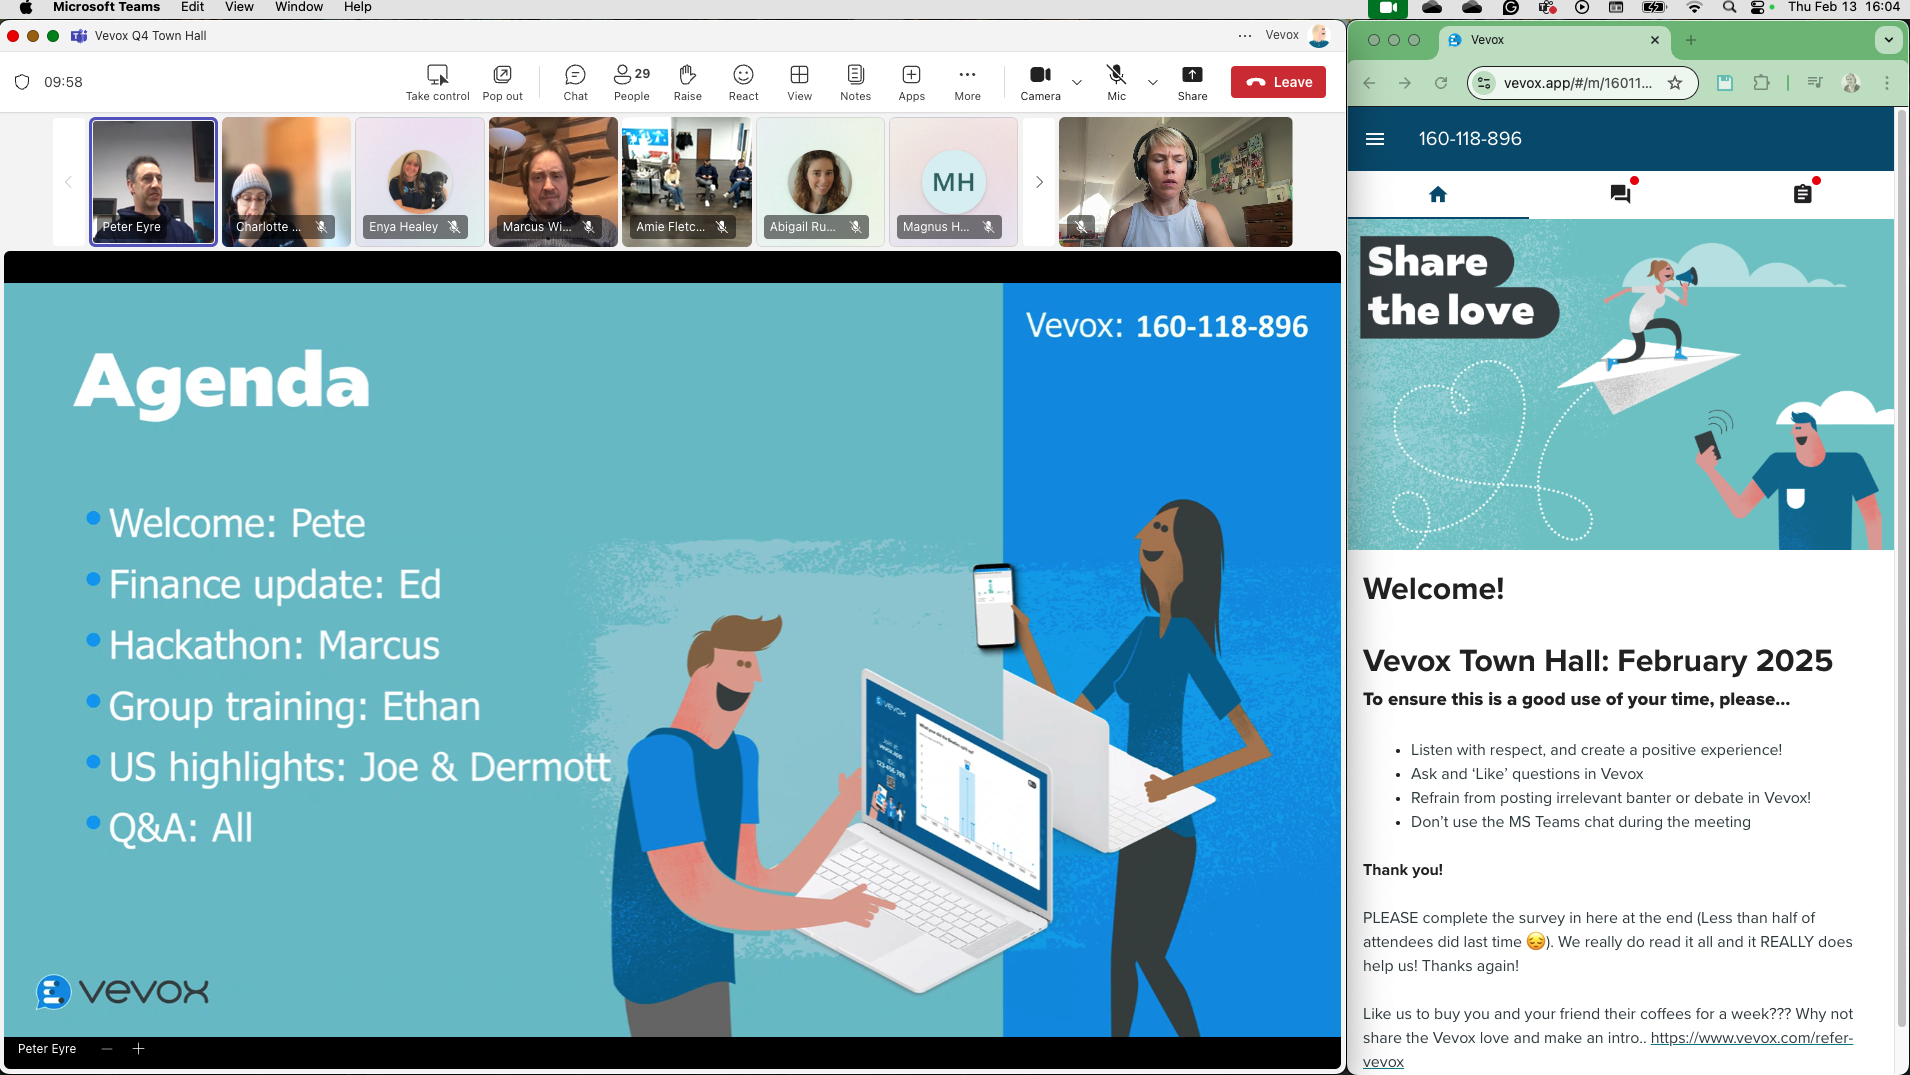Image resolution: width=1910 pixels, height=1075 pixels.
Task: Open meeting Notes
Action: point(855,82)
